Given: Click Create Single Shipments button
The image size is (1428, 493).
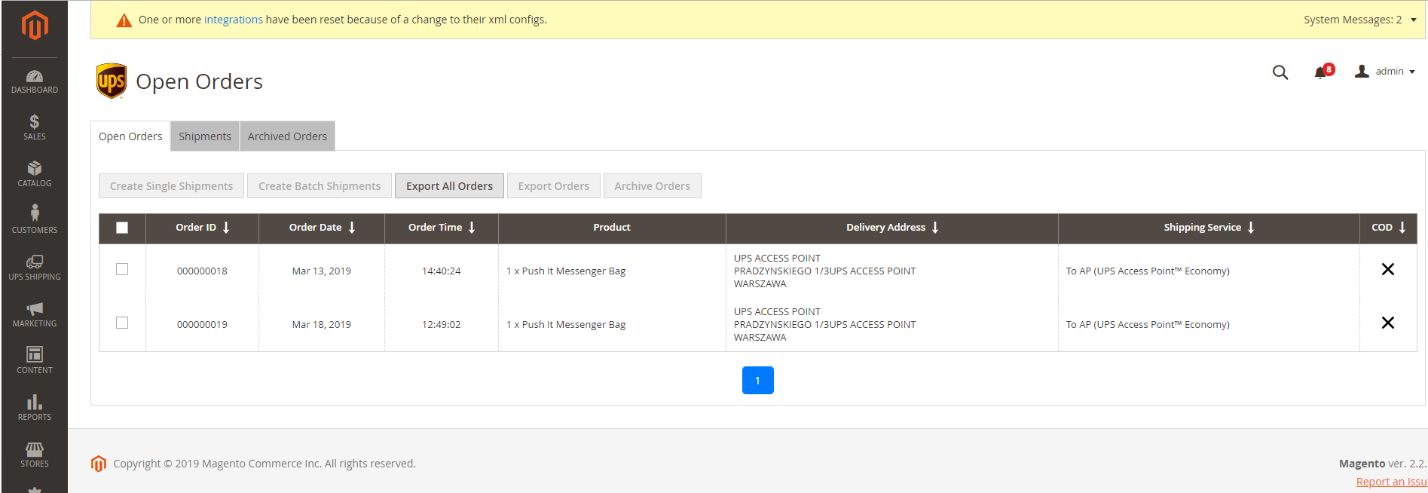Looking at the screenshot, I should pos(171,186).
